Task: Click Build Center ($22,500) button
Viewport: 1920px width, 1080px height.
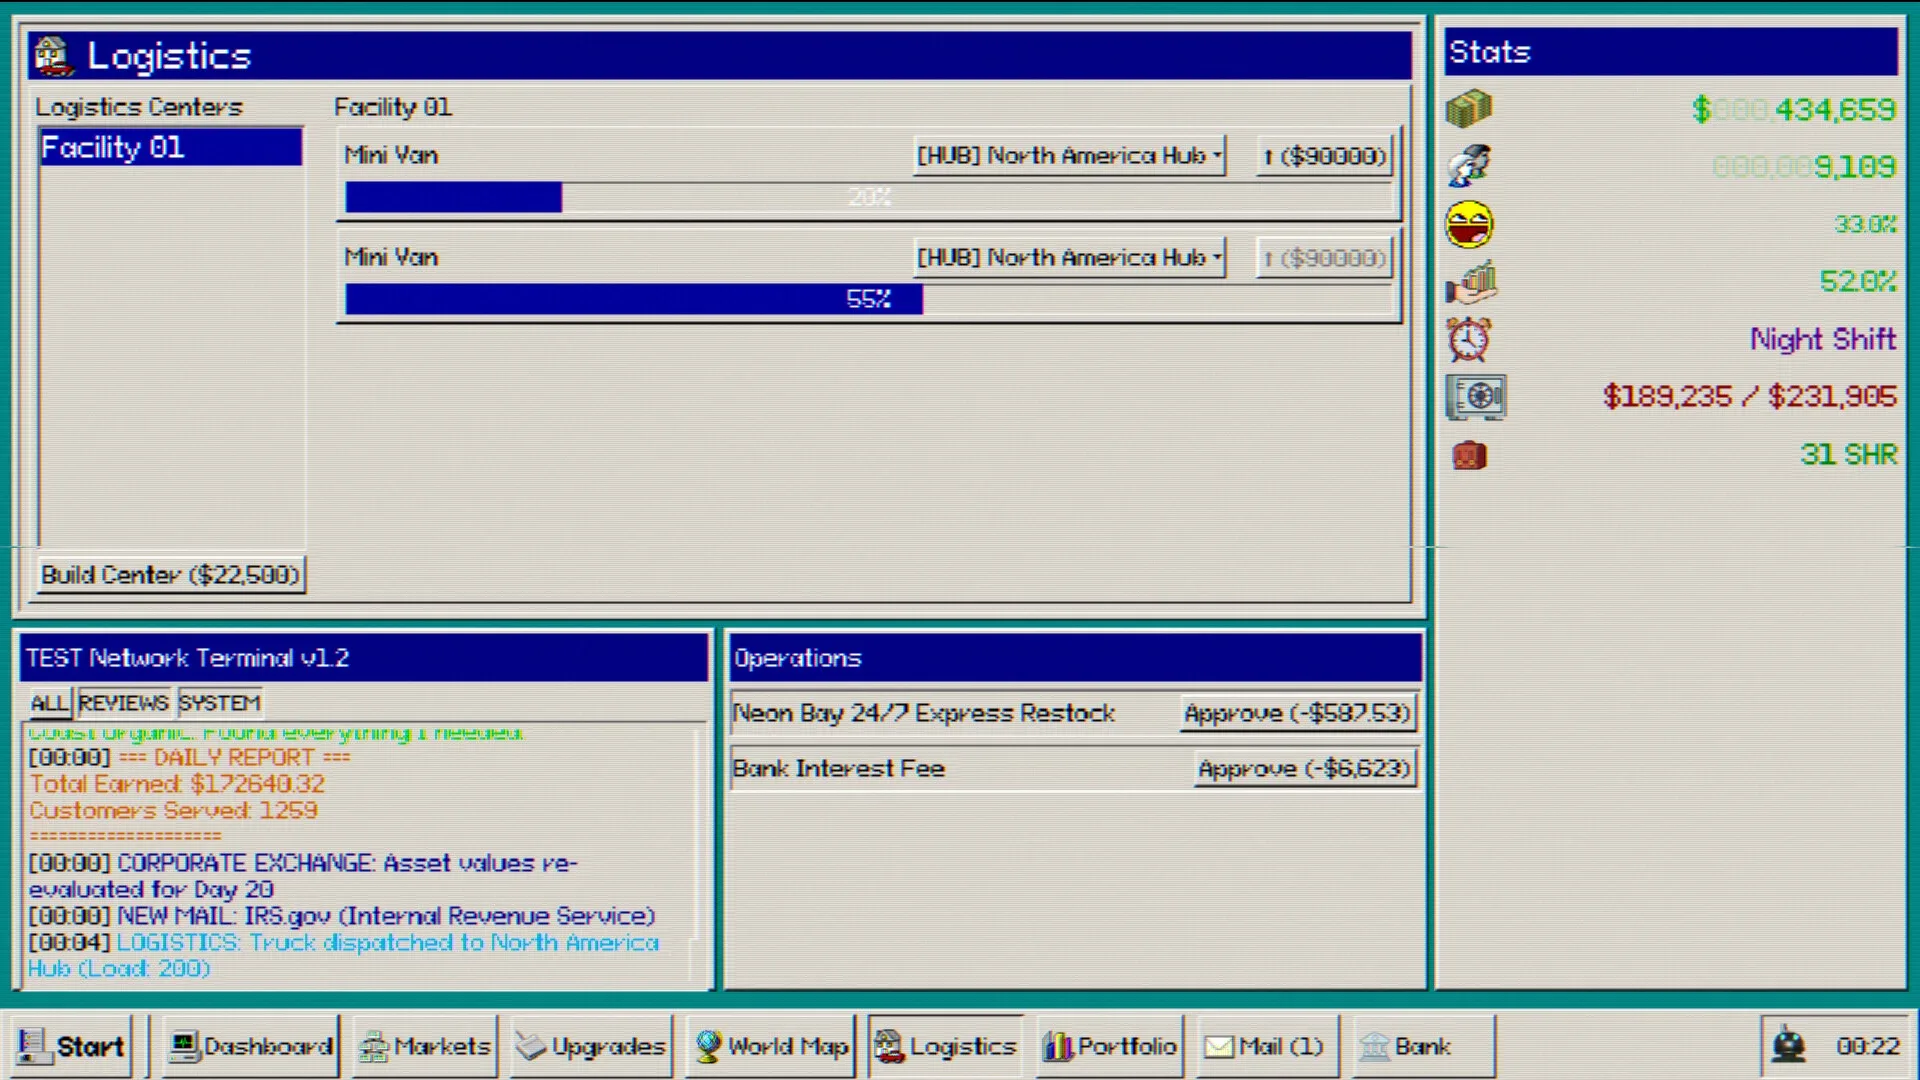Action: pyautogui.click(x=171, y=575)
